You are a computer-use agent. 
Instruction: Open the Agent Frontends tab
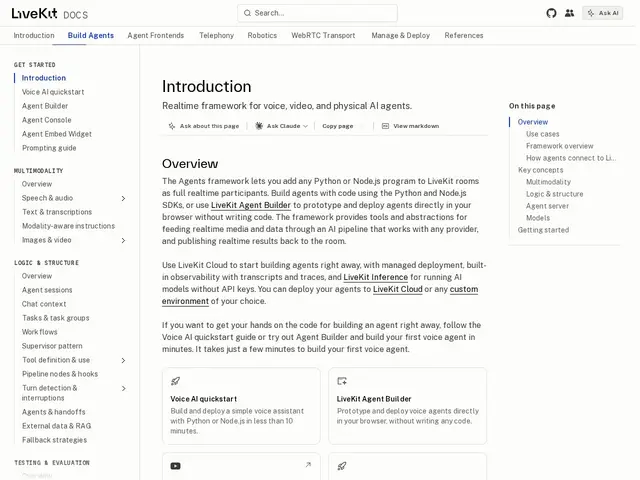156,36
